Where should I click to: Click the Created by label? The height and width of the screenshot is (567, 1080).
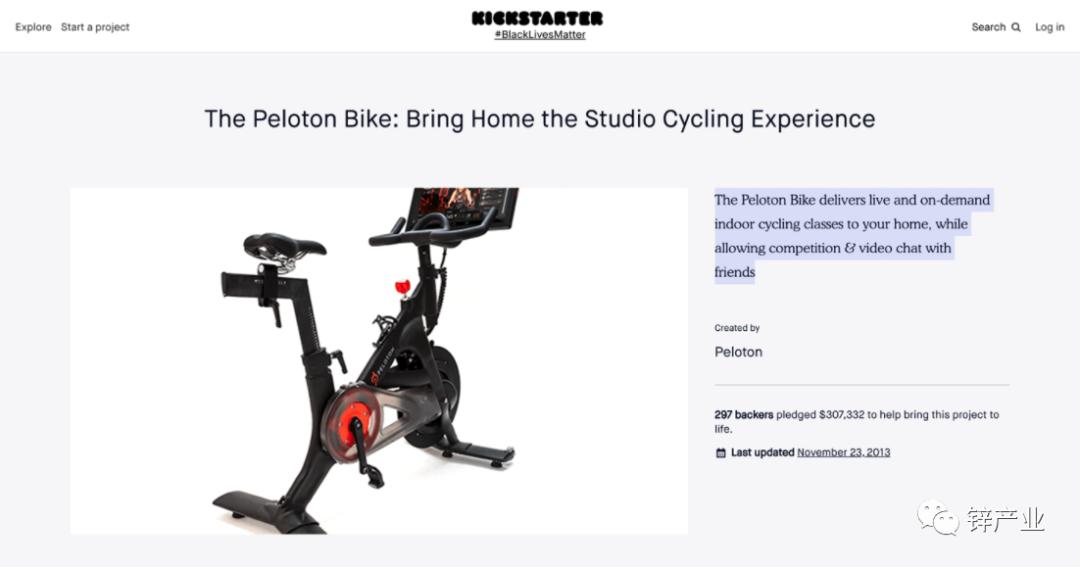coord(737,328)
